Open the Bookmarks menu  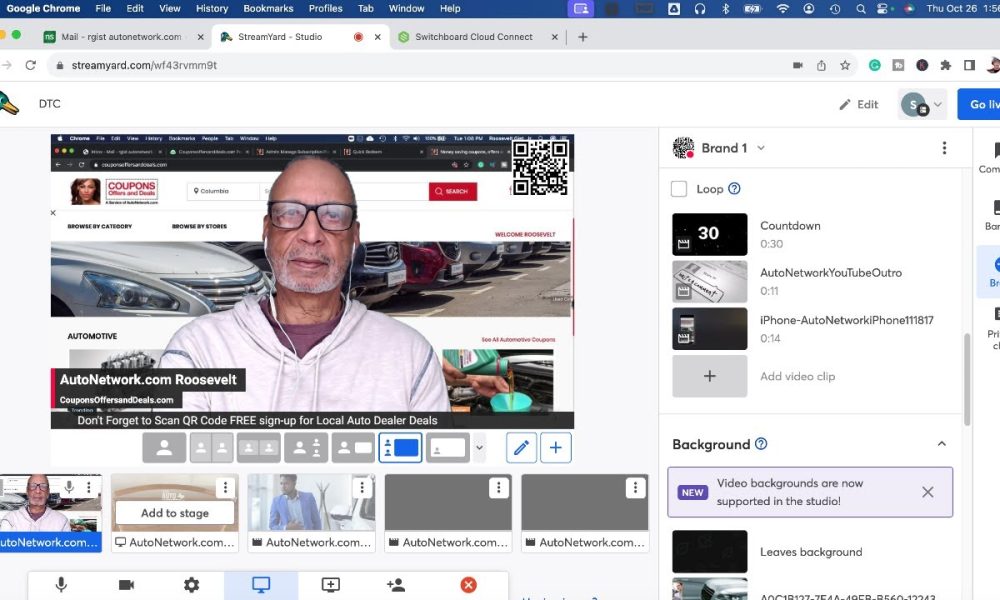click(x=268, y=8)
